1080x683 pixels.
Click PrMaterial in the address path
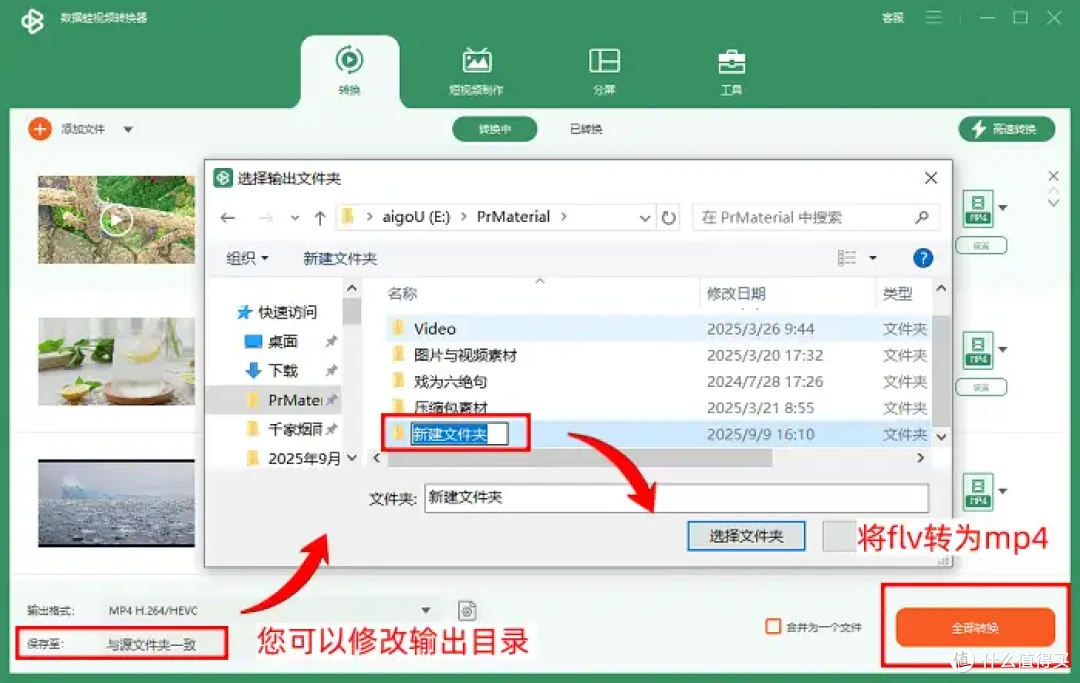coord(513,217)
